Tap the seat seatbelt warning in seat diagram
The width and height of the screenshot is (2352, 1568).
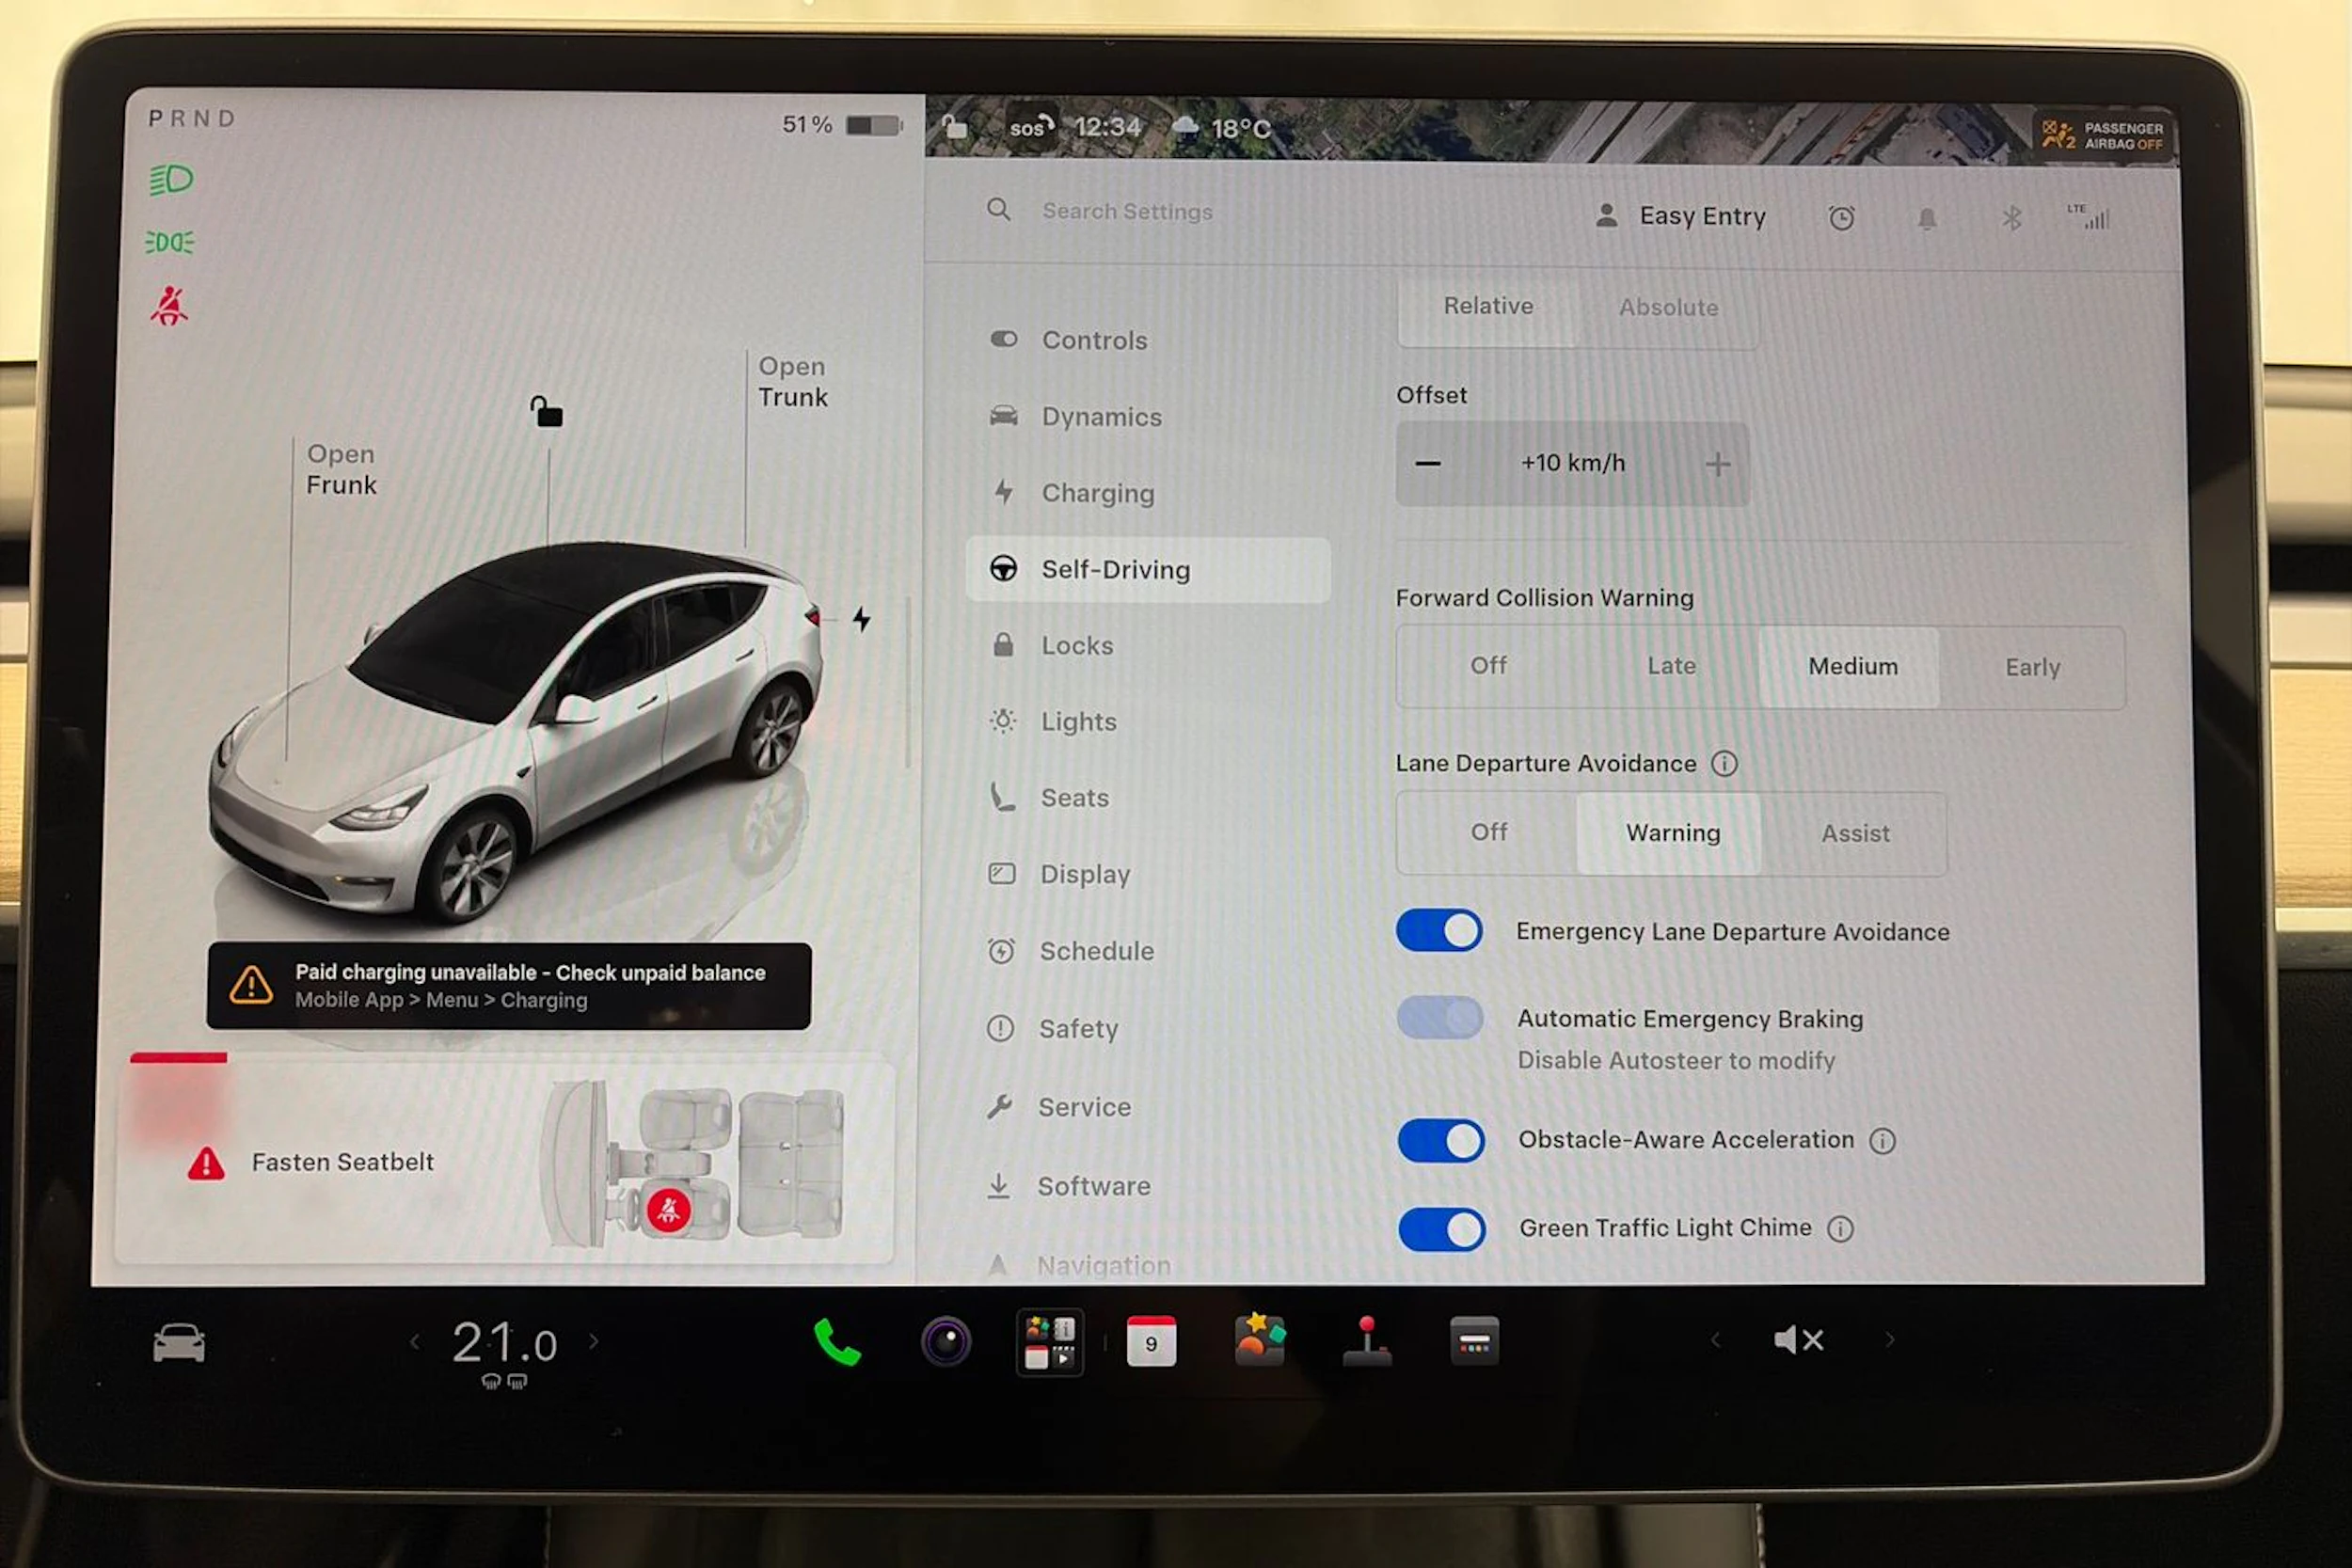pyautogui.click(x=668, y=1211)
